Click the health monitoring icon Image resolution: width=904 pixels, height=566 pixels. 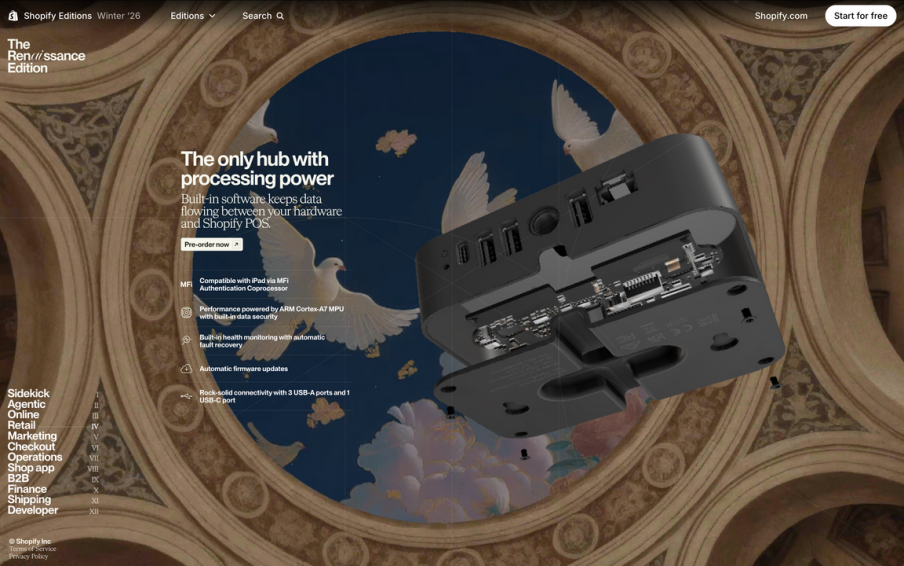pos(186,341)
